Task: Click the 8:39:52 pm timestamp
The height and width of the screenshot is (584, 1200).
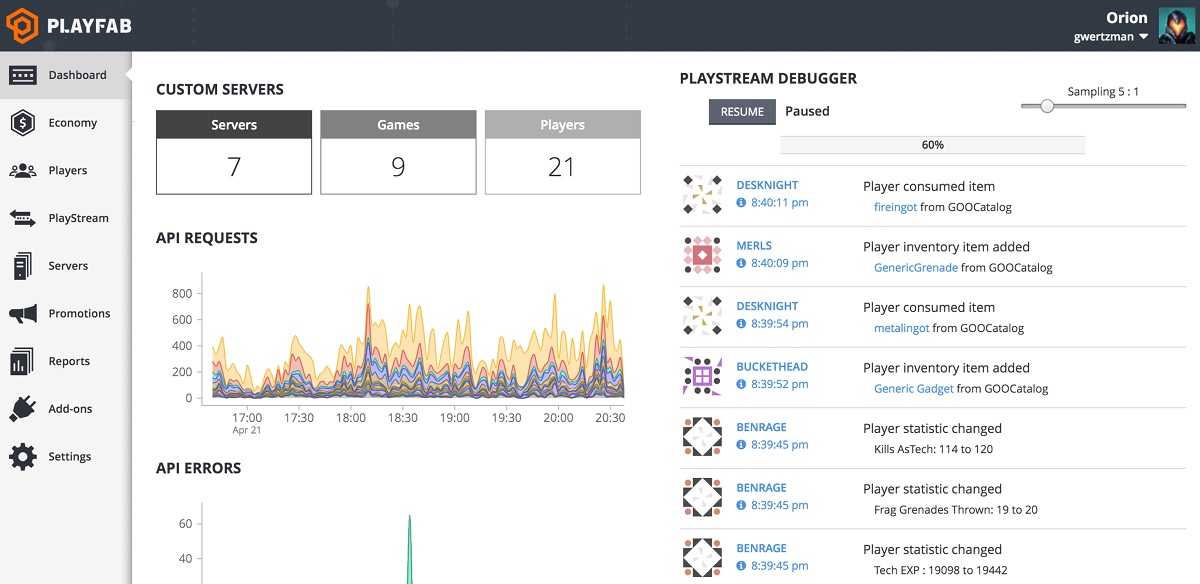Action: [x=779, y=385]
